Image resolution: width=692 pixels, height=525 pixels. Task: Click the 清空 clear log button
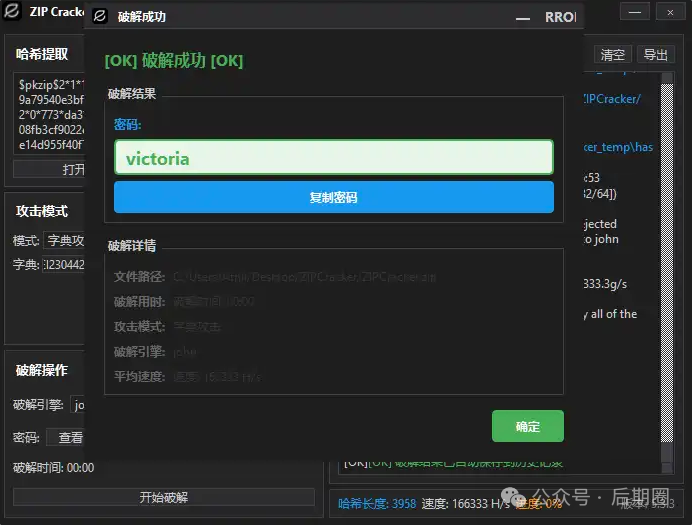point(613,55)
